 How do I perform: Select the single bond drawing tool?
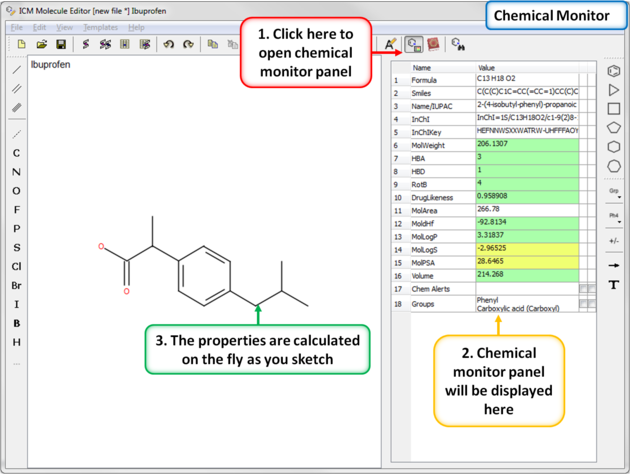point(16,70)
